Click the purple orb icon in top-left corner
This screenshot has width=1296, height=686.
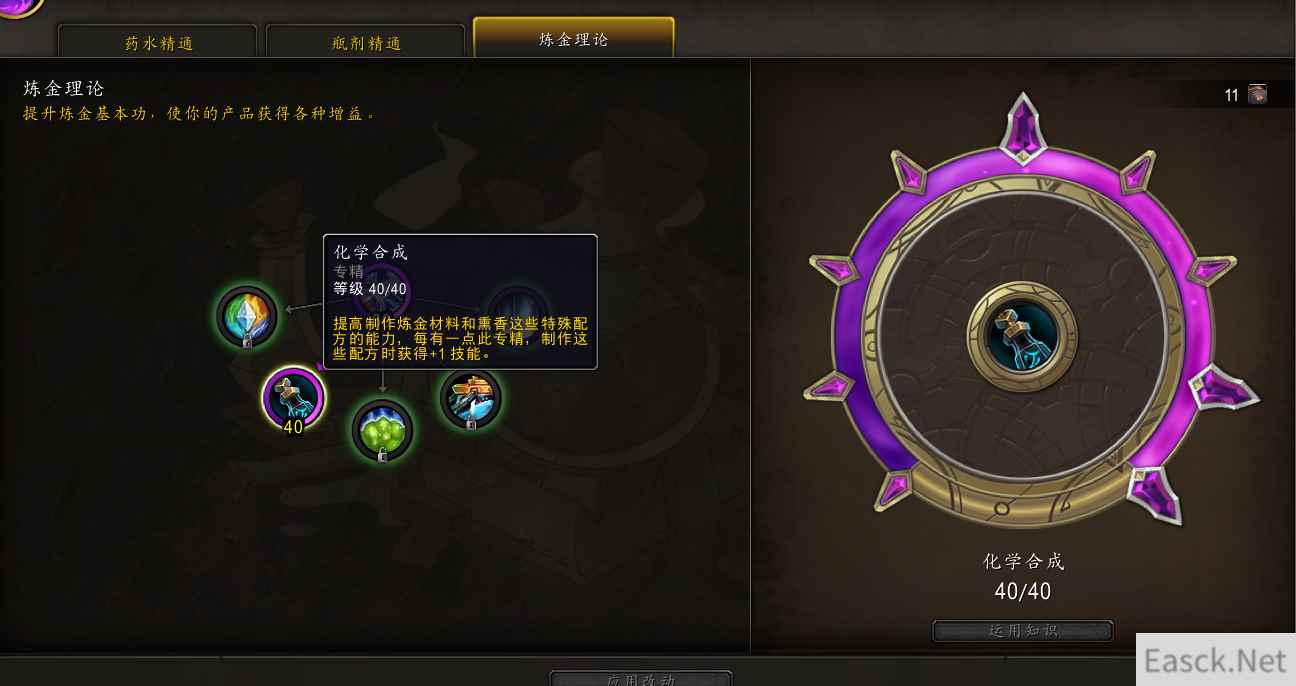[21, 6]
